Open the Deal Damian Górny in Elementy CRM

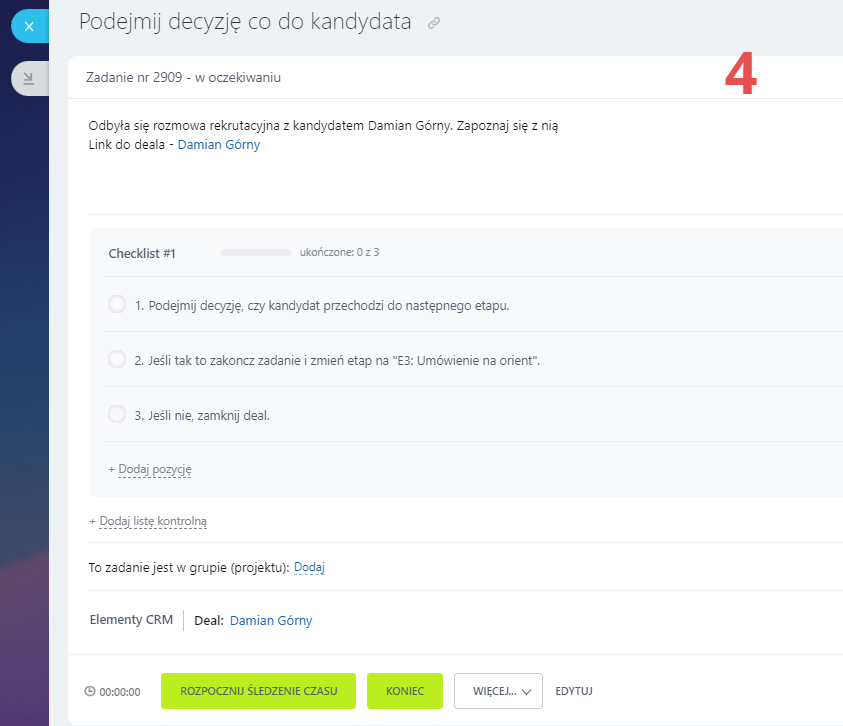tap(270, 620)
